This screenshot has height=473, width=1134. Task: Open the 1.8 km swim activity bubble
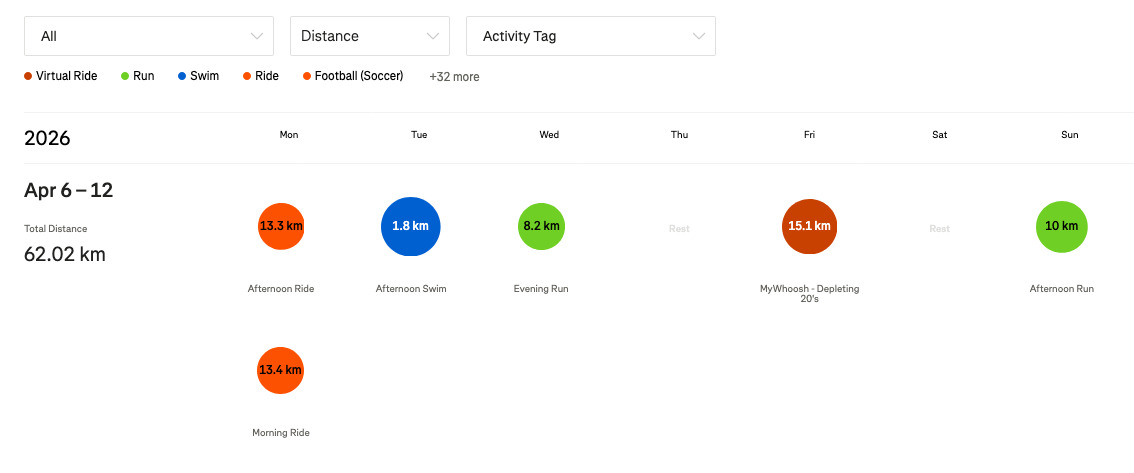[410, 226]
